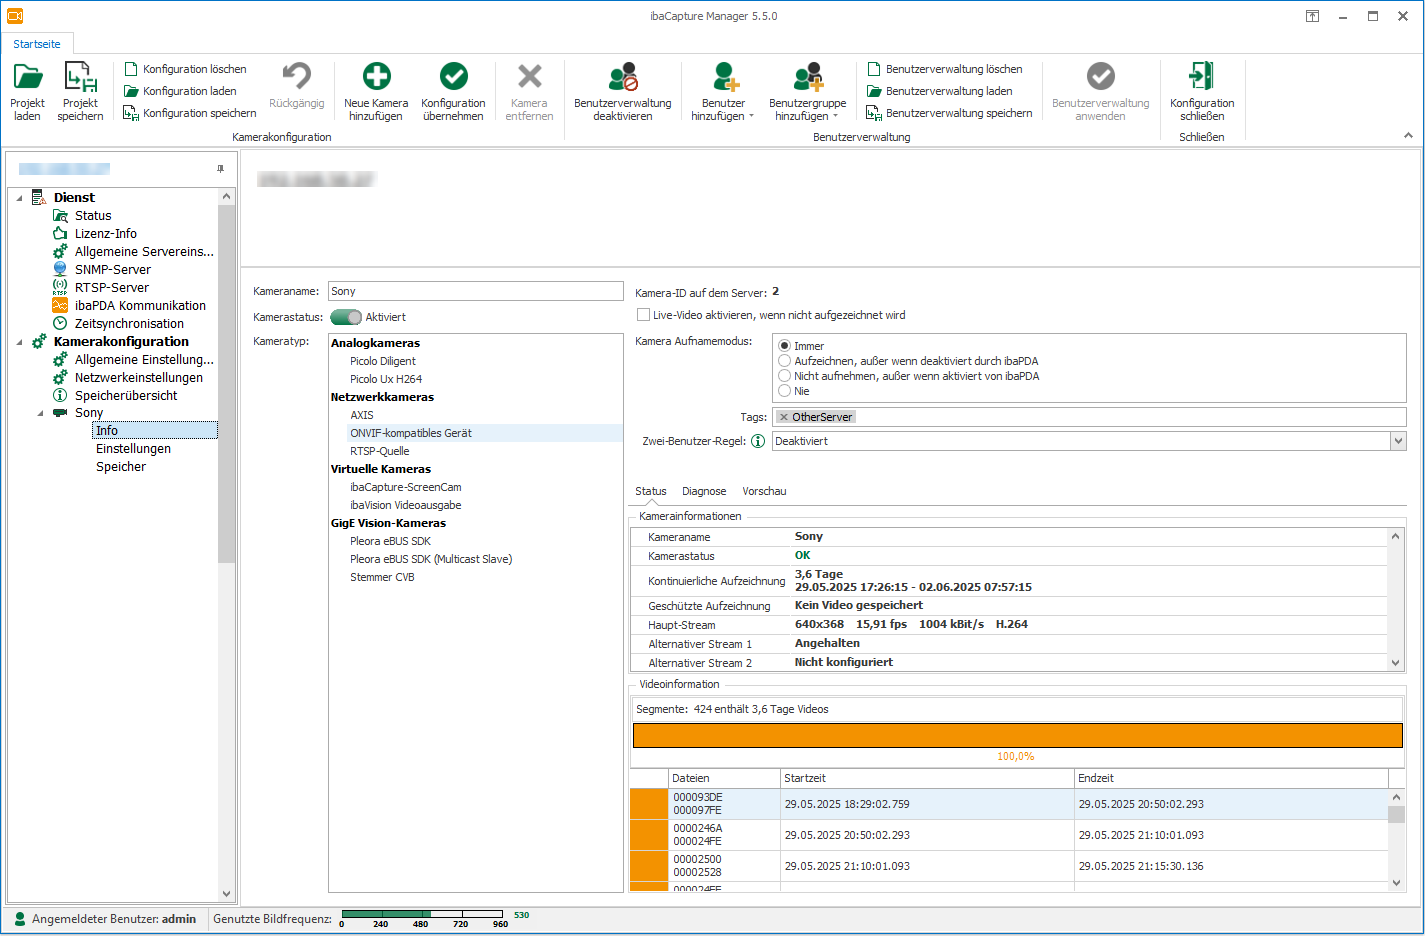This screenshot has width=1425, height=936.
Task: Open the Benutzer hinzufügen dropdown arrow
Action: 751,117
